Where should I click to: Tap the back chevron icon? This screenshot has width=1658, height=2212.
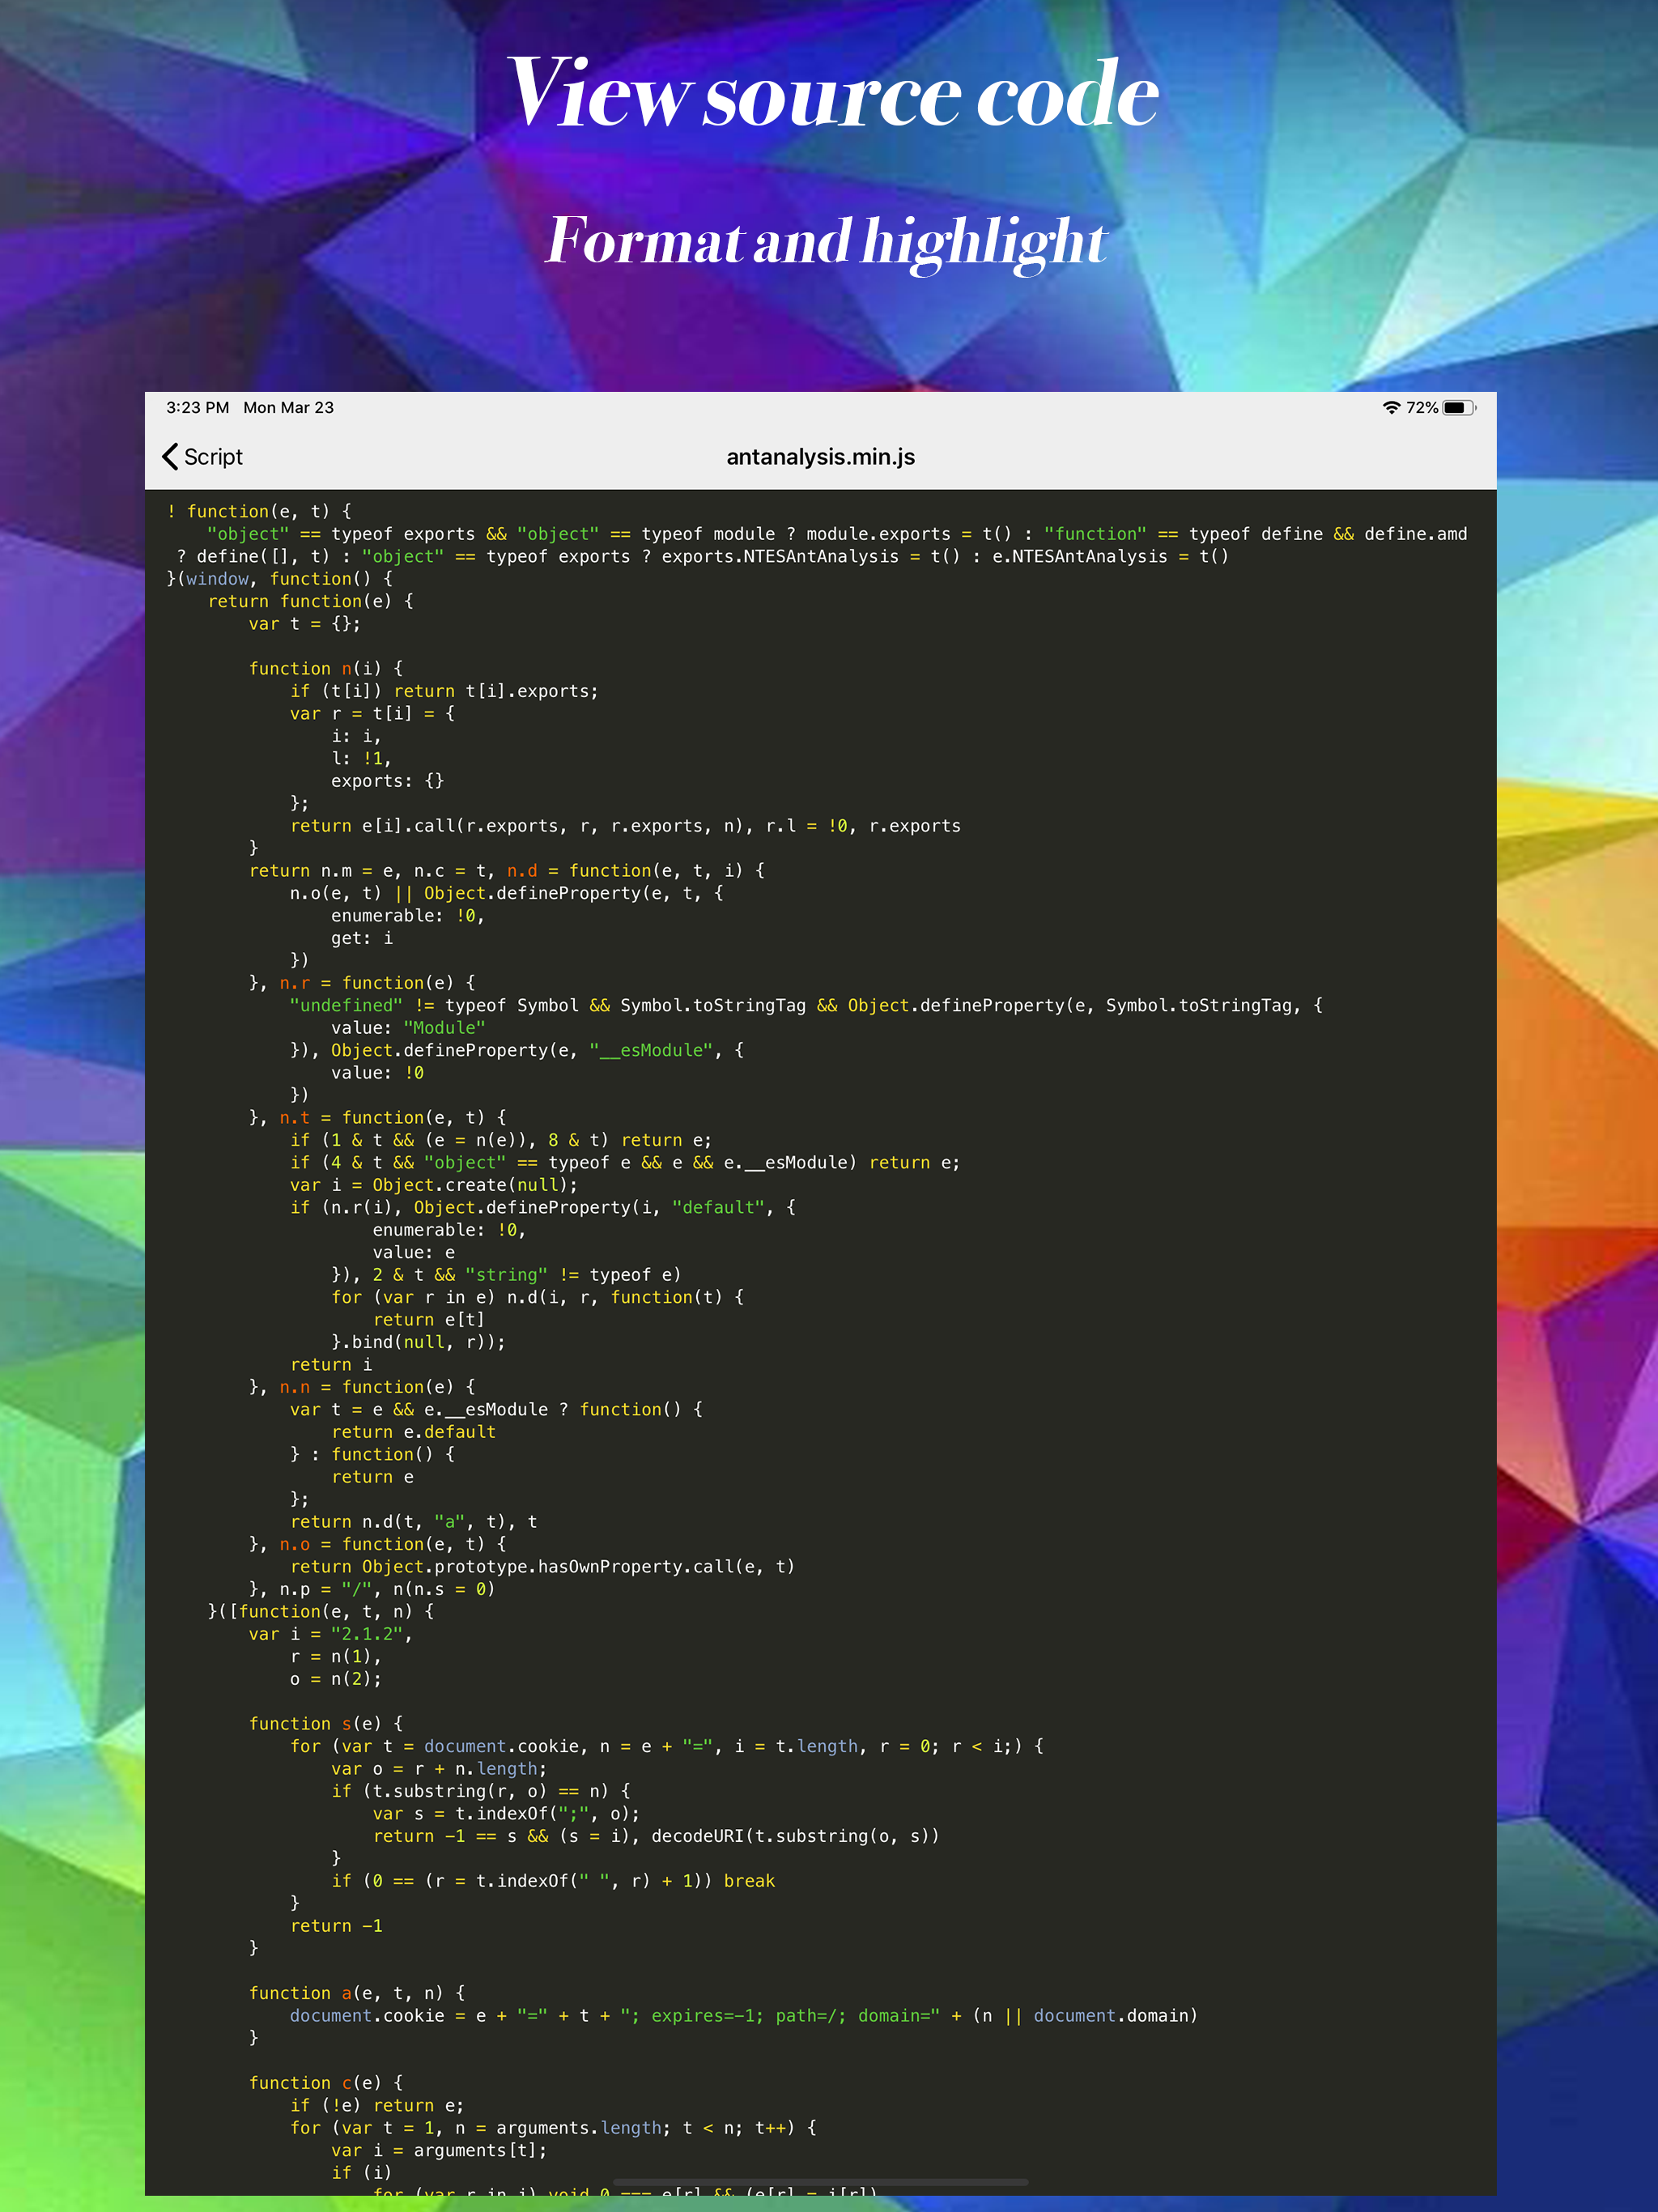[170, 457]
